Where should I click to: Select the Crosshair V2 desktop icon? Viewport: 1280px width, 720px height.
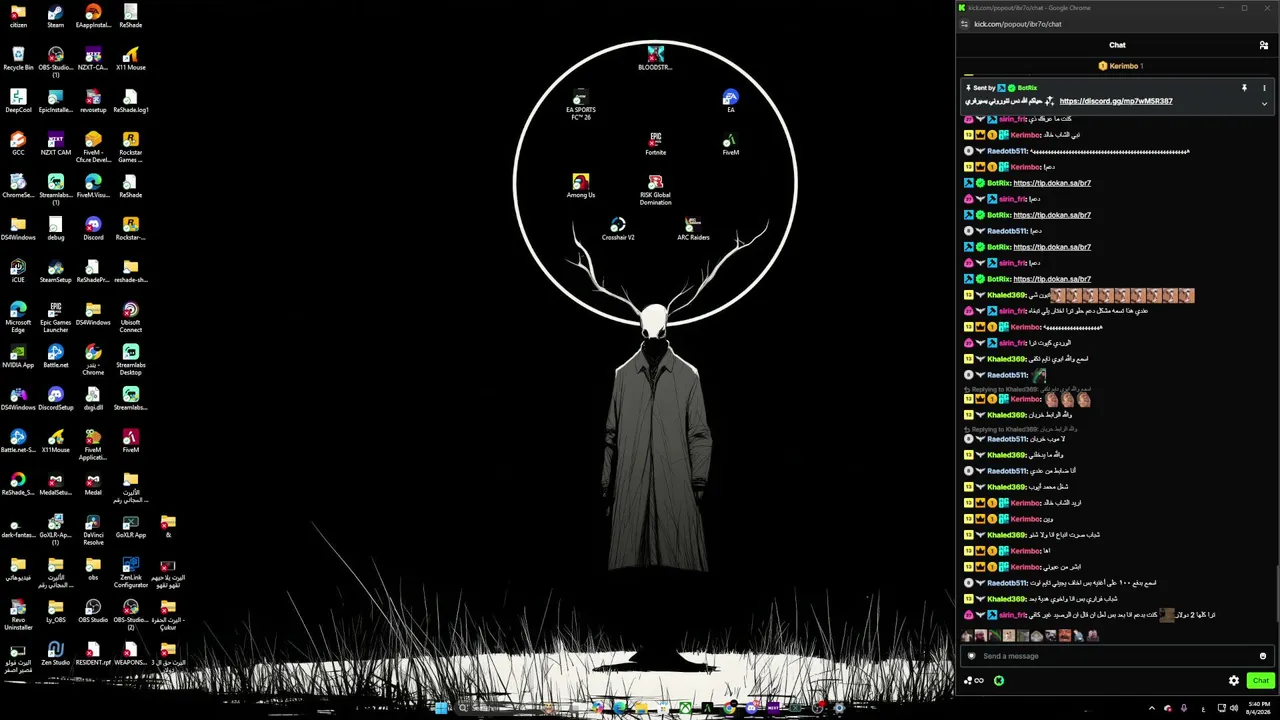618,228
